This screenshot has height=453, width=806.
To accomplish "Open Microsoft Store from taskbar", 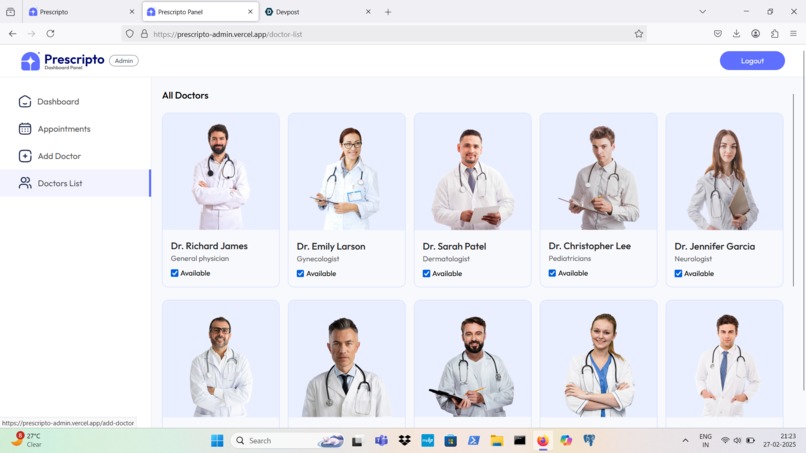I will coord(451,441).
